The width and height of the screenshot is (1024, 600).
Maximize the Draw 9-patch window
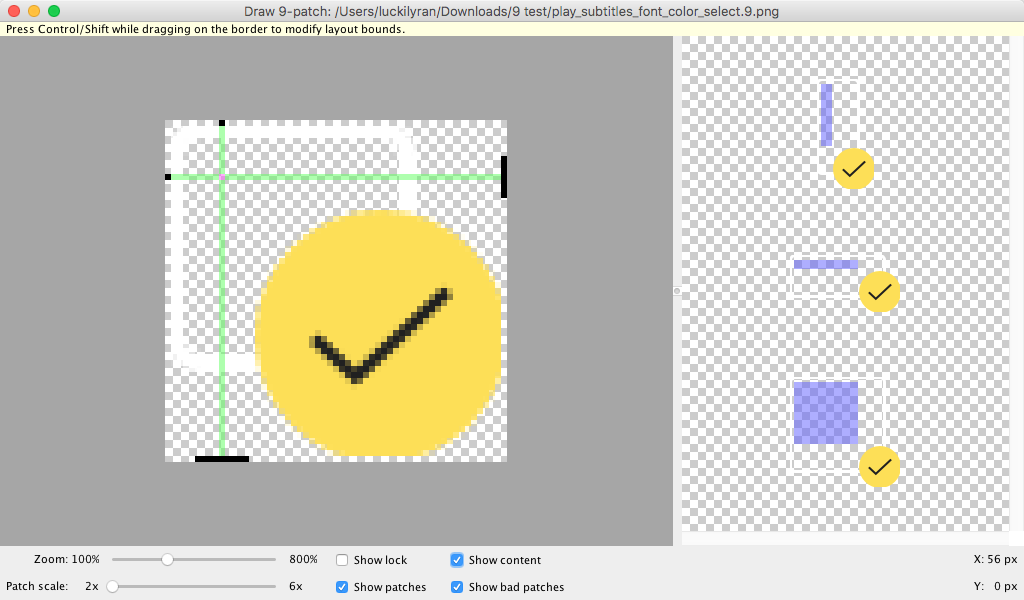54,11
